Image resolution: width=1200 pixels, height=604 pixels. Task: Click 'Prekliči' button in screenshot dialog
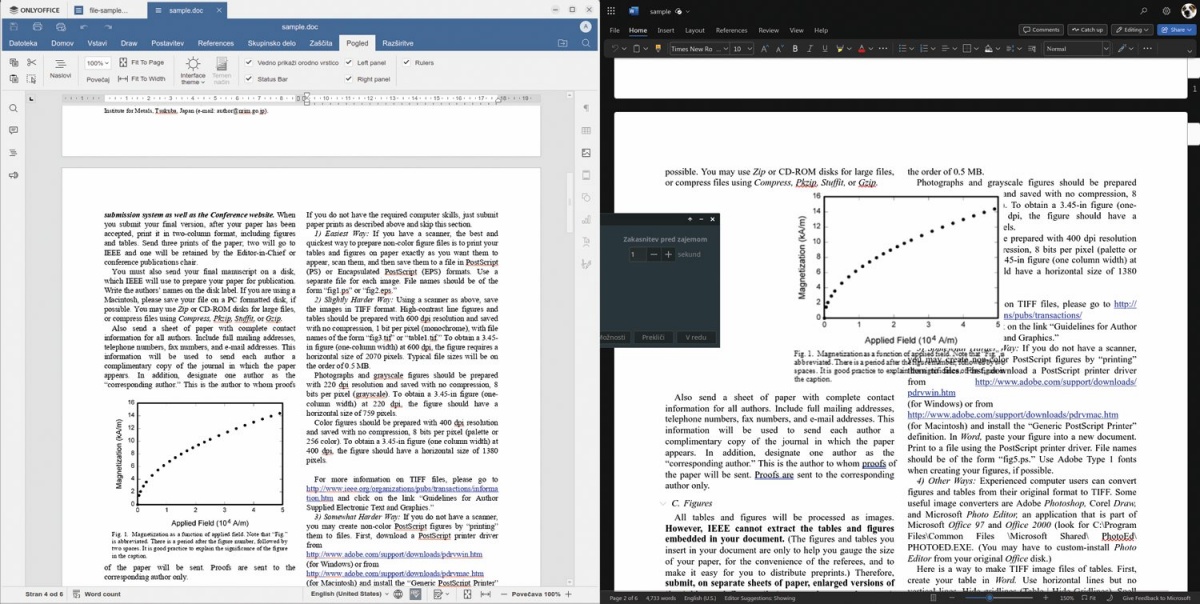(653, 338)
